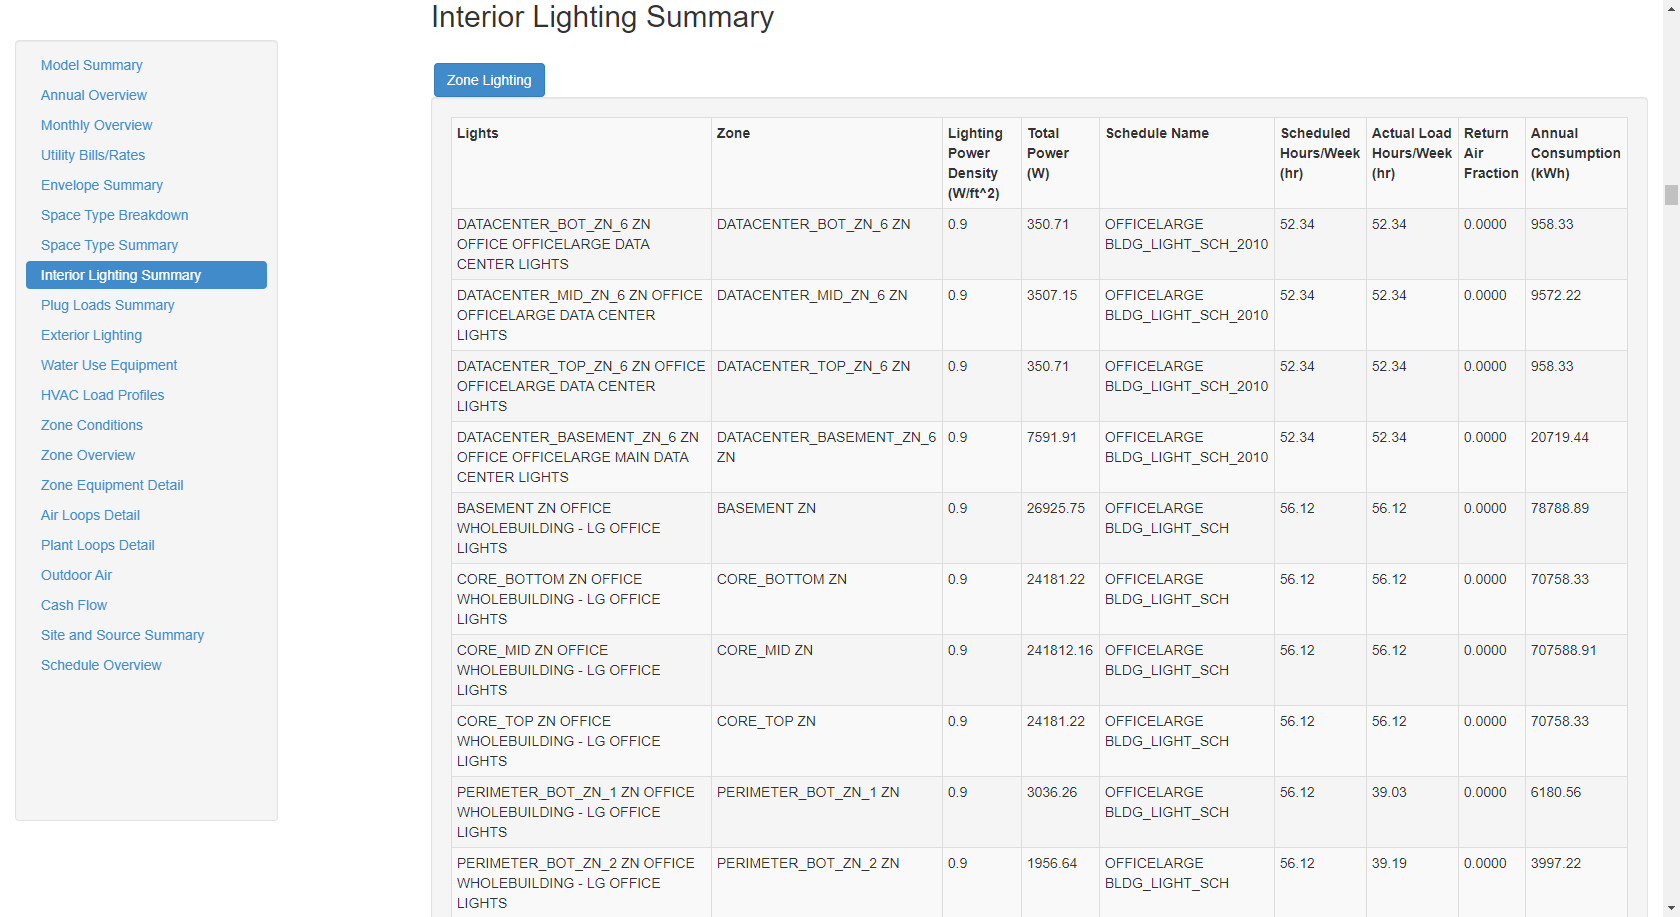This screenshot has width=1680, height=917.
Task: View Water Use Equipment details
Action: click(x=109, y=365)
